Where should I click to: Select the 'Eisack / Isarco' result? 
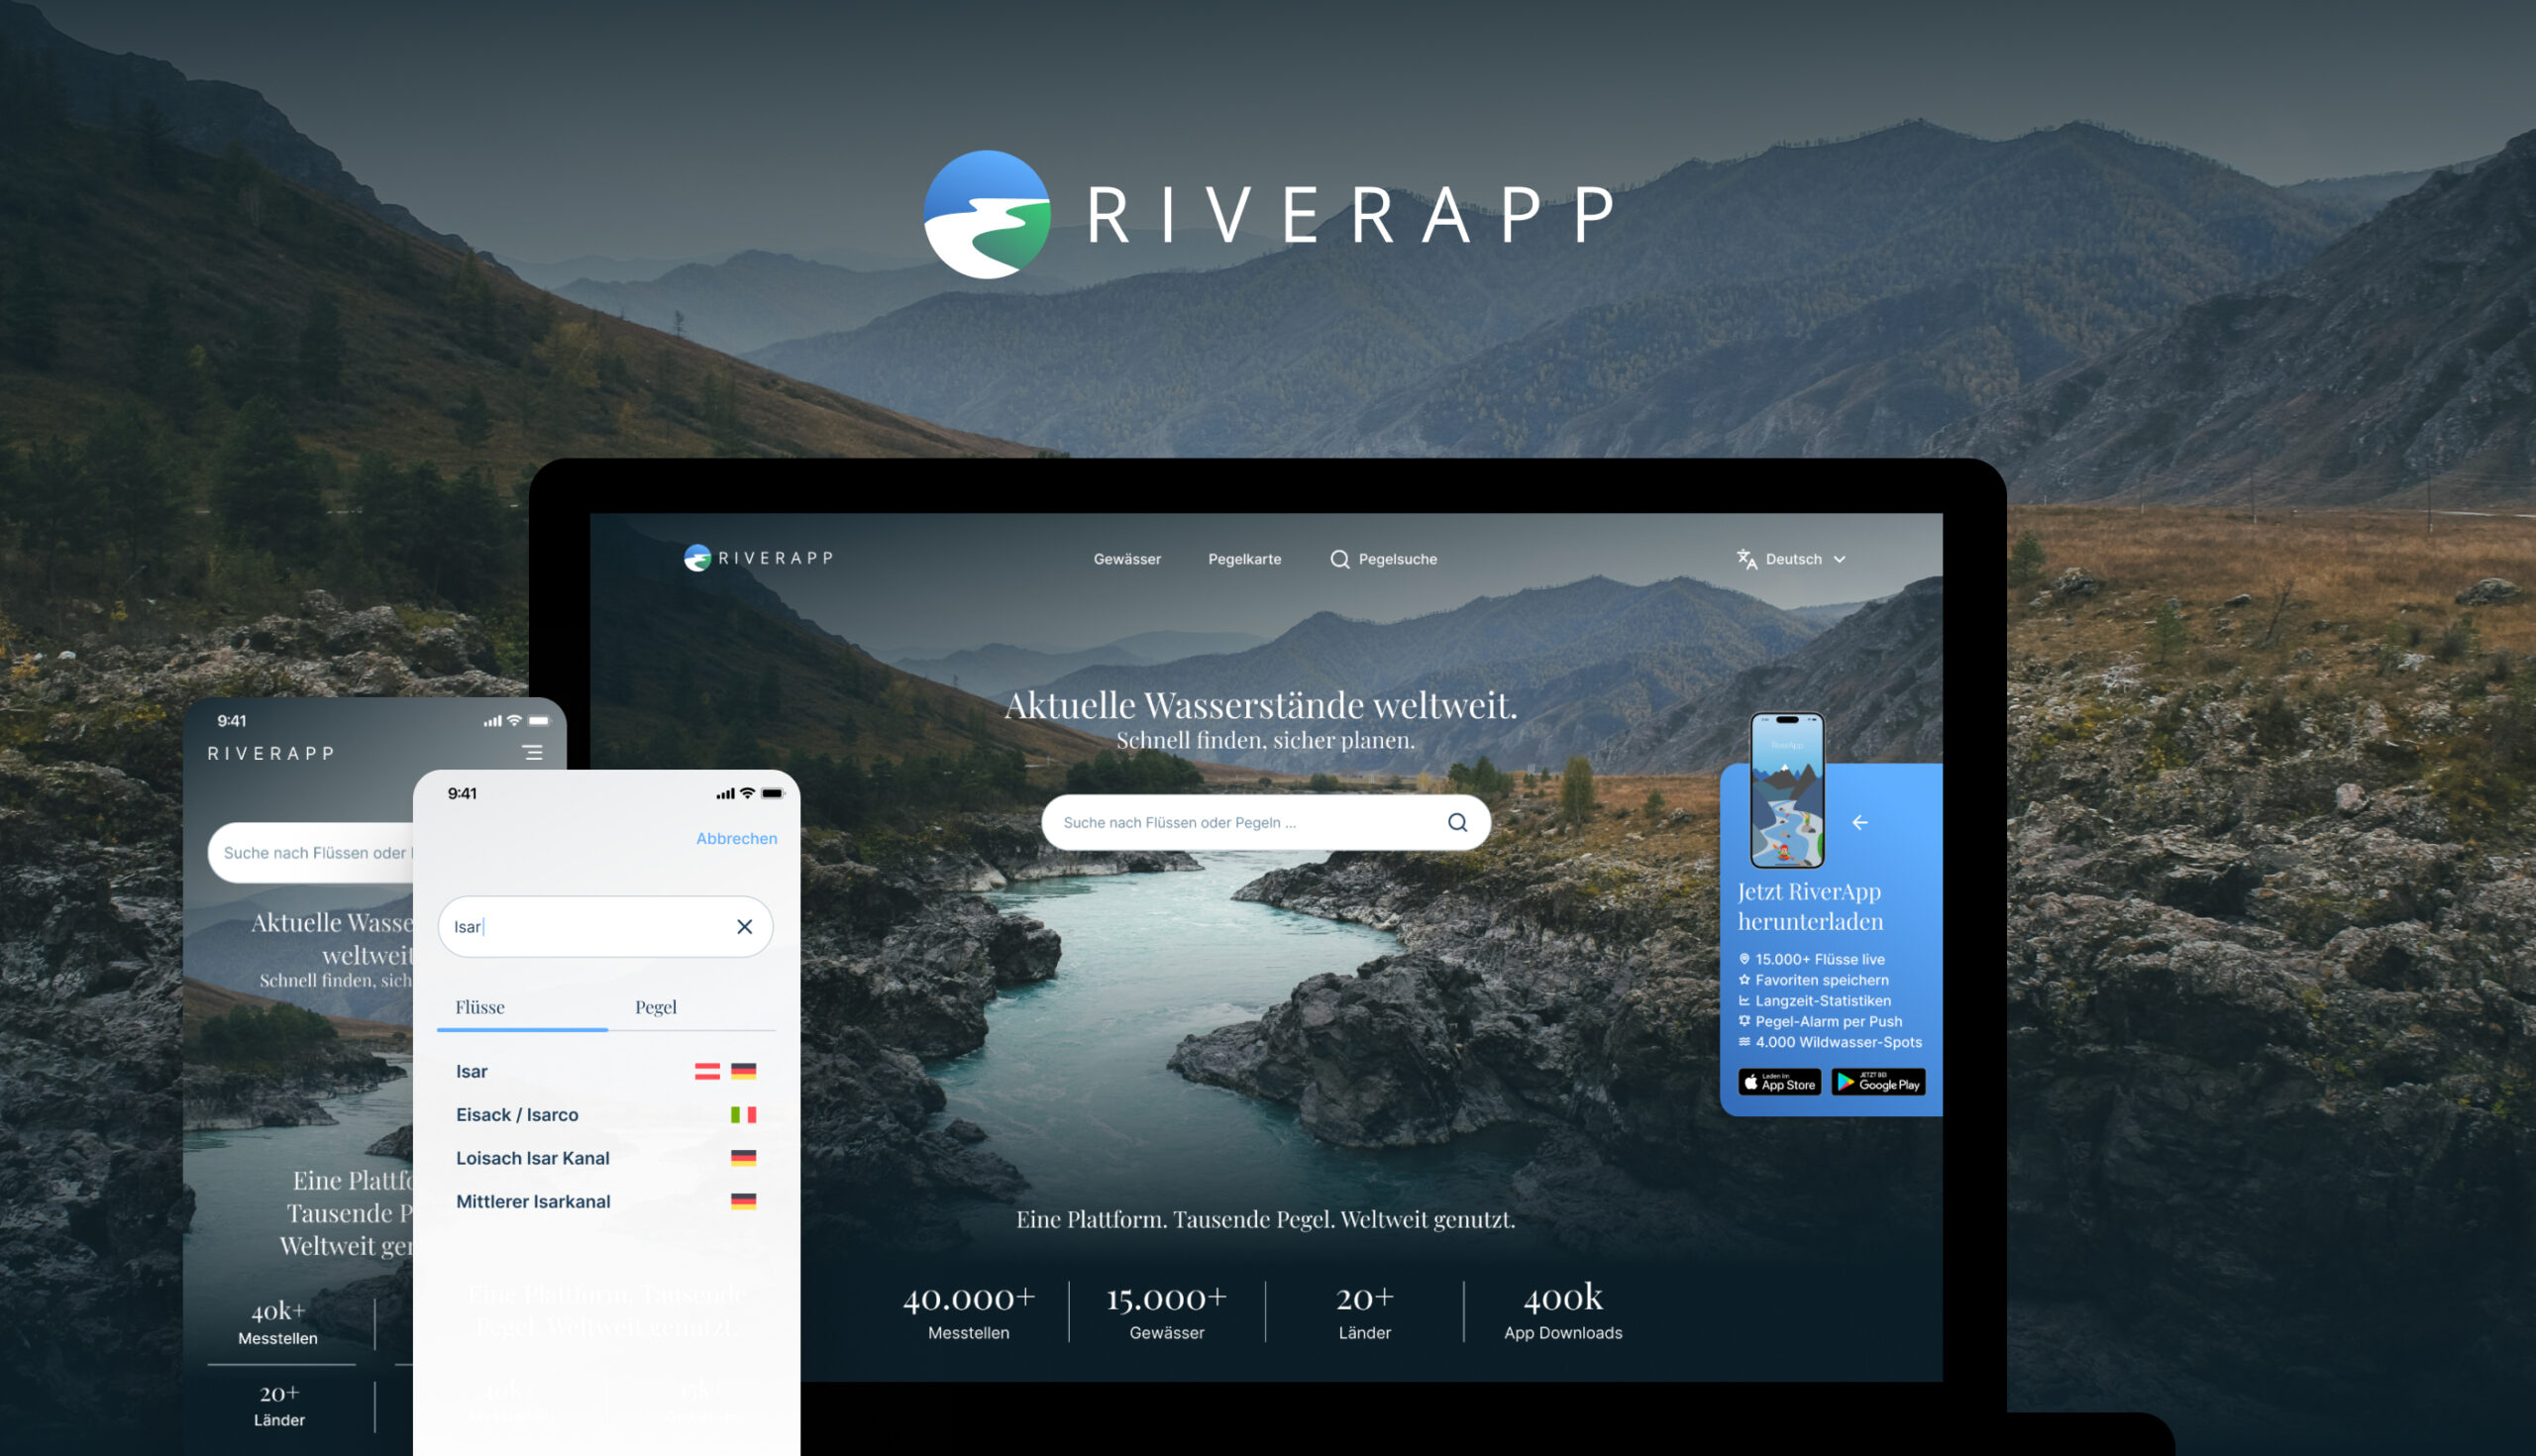click(605, 1115)
